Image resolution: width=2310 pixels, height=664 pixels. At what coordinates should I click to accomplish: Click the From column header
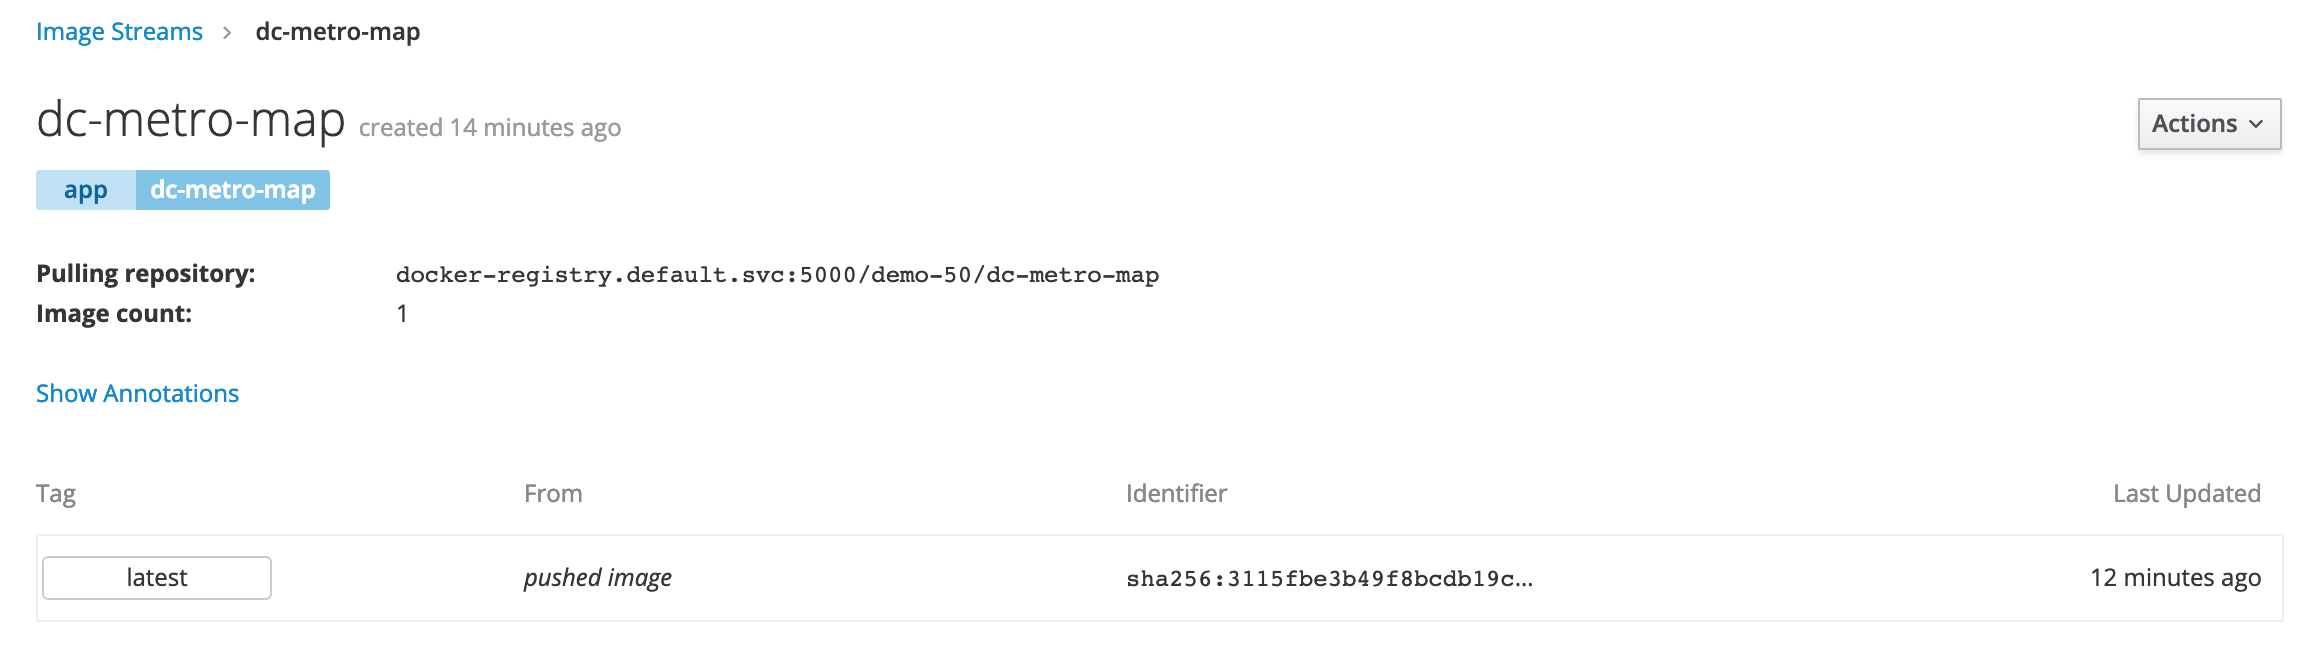[x=553, y=493]
